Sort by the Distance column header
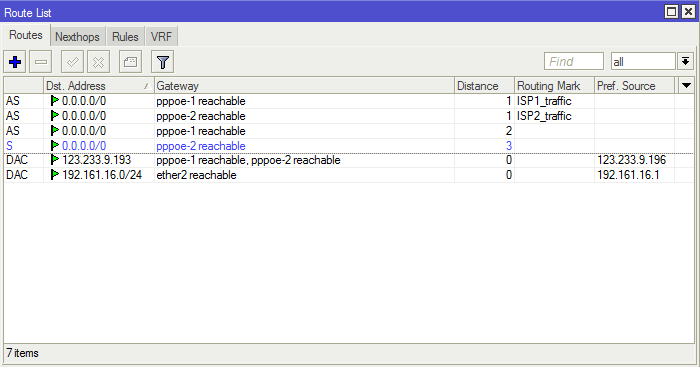This screenshot has width=700, height=367. coord(484,85)
